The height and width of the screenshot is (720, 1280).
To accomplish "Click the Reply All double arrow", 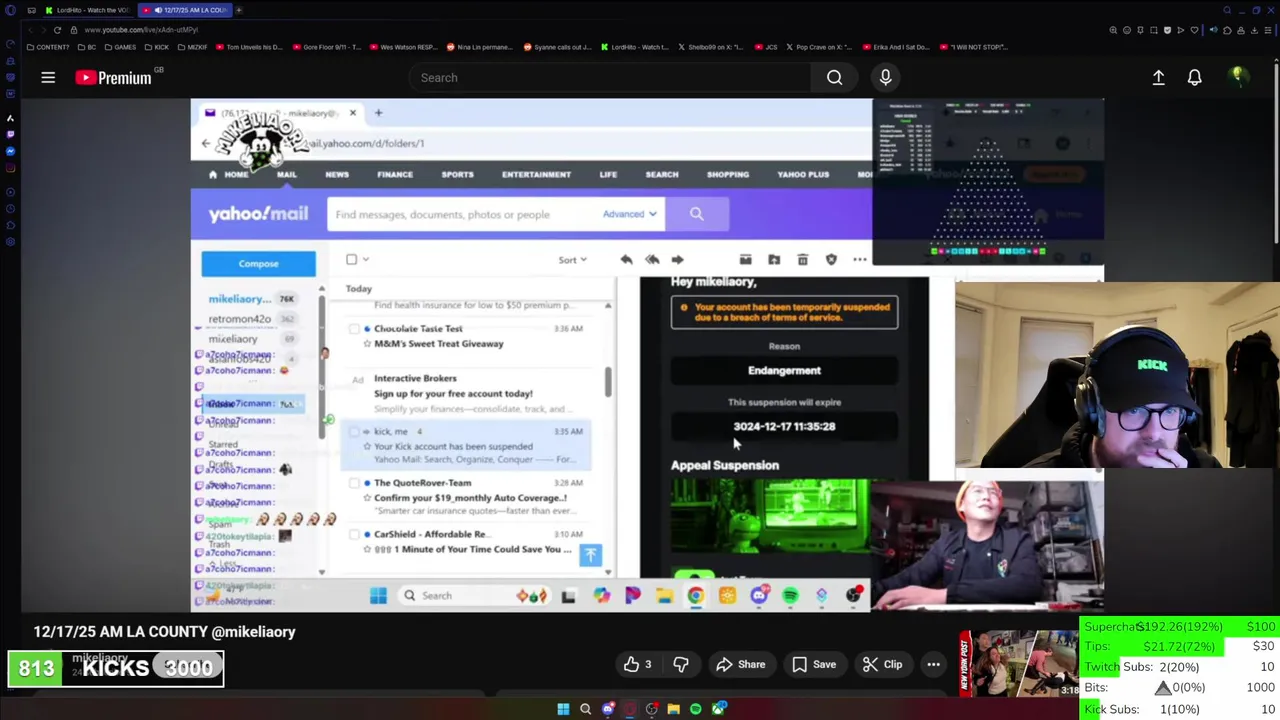I will click(652, 260).
